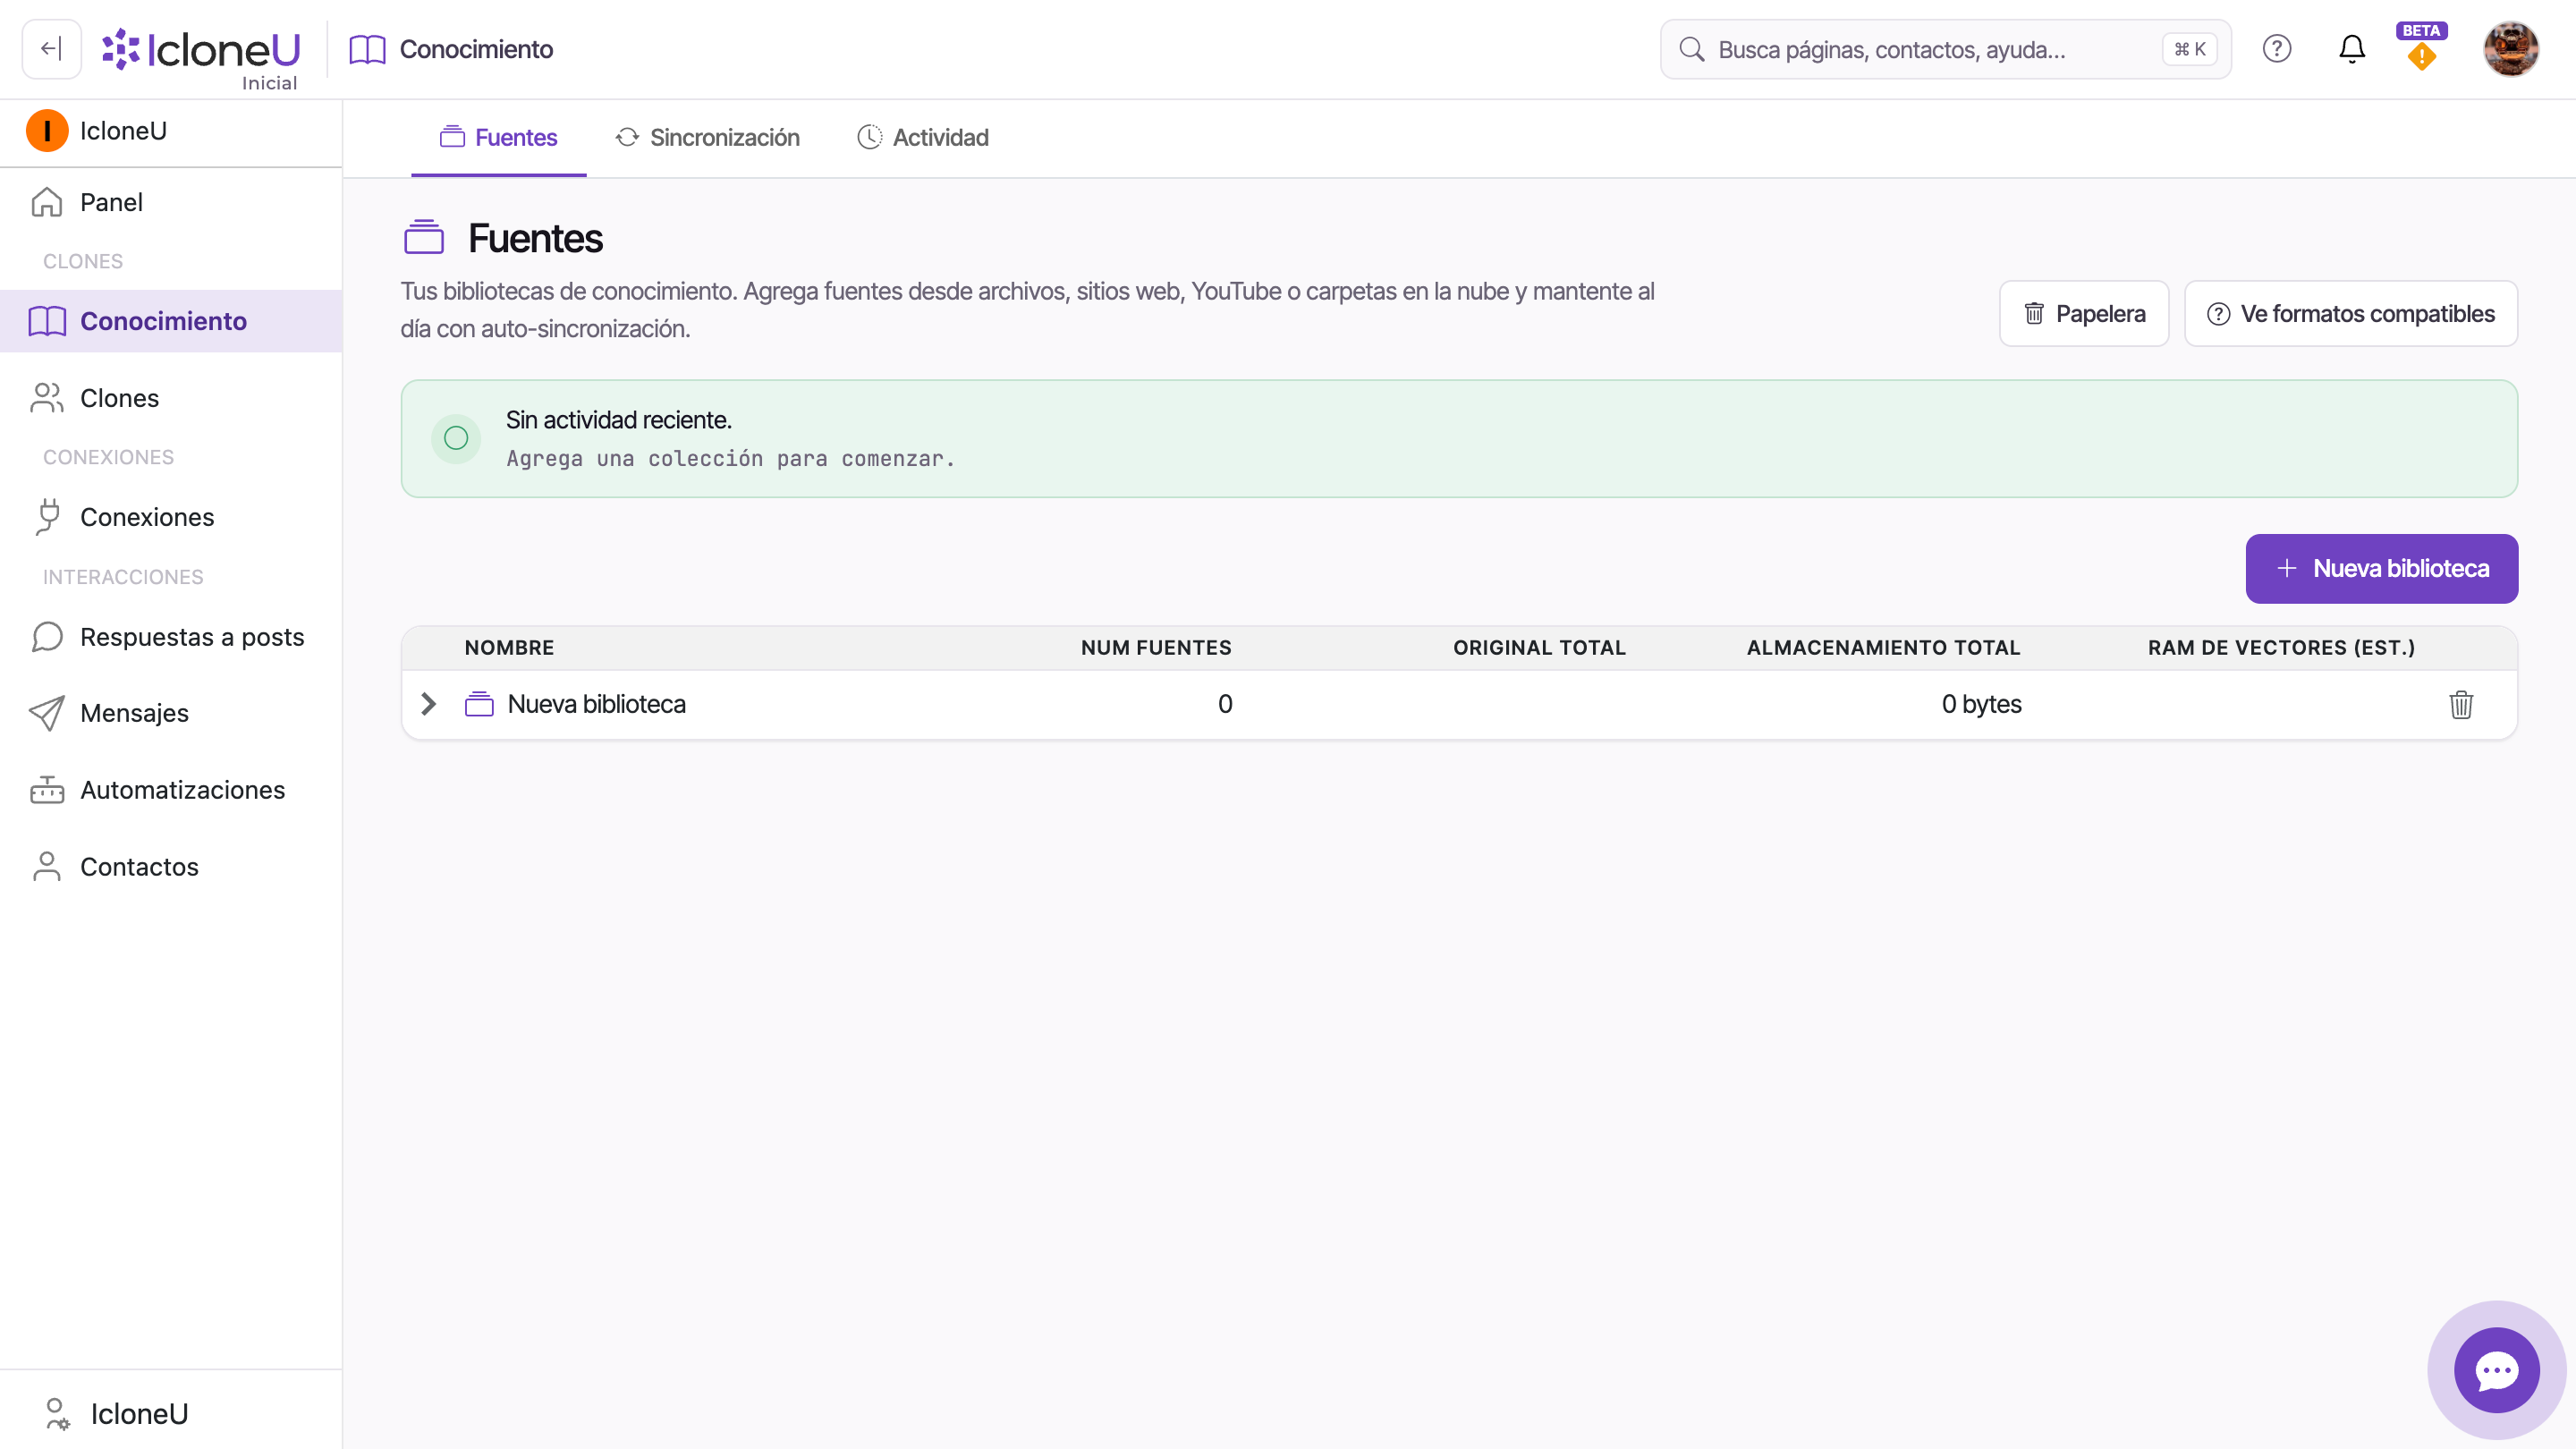Open the IcloneU workspace selector
2576x1449 pixels.
[171, 131]
